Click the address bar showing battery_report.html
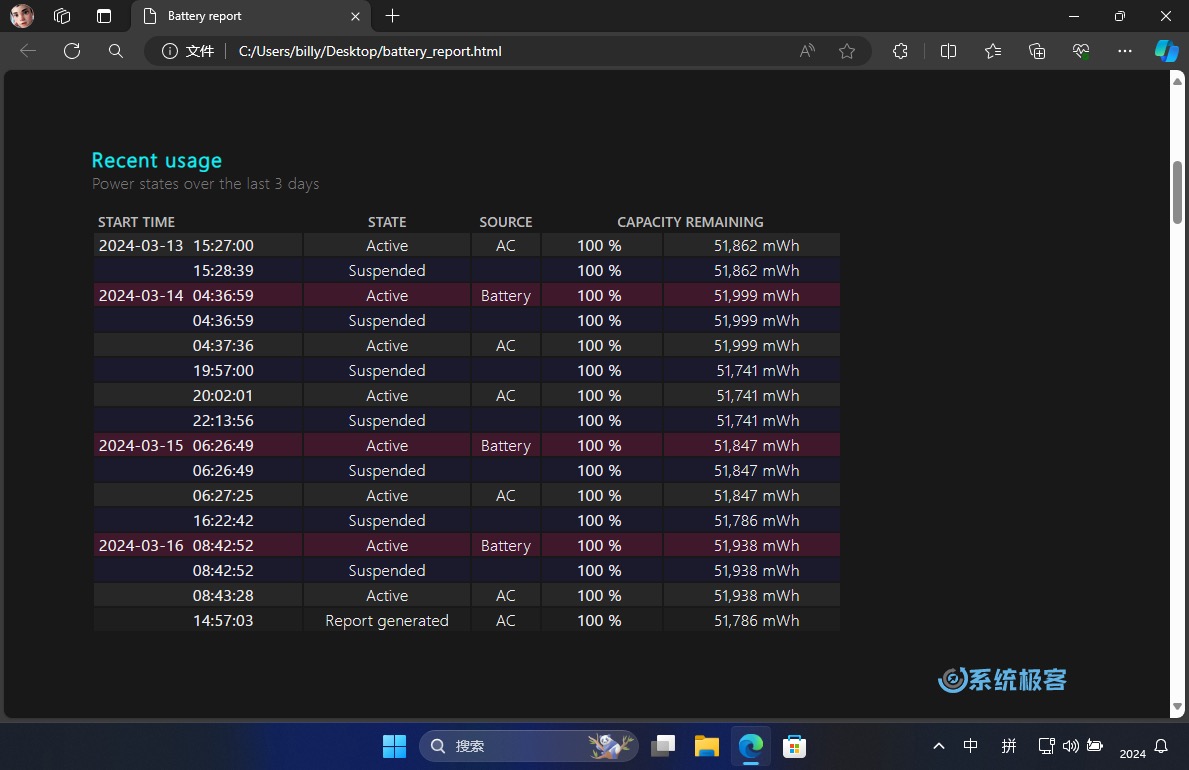This screenshot has width=1189, height=770. pyautogui.click(x=500, y=51)
